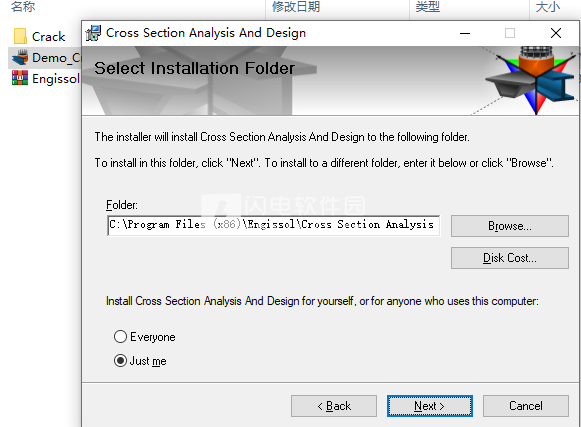Image resolution: width=581 pixels, height=427 pixels.
Task: Select the Crack folder name
Action: pyautogui.click(x=49, y=37)
